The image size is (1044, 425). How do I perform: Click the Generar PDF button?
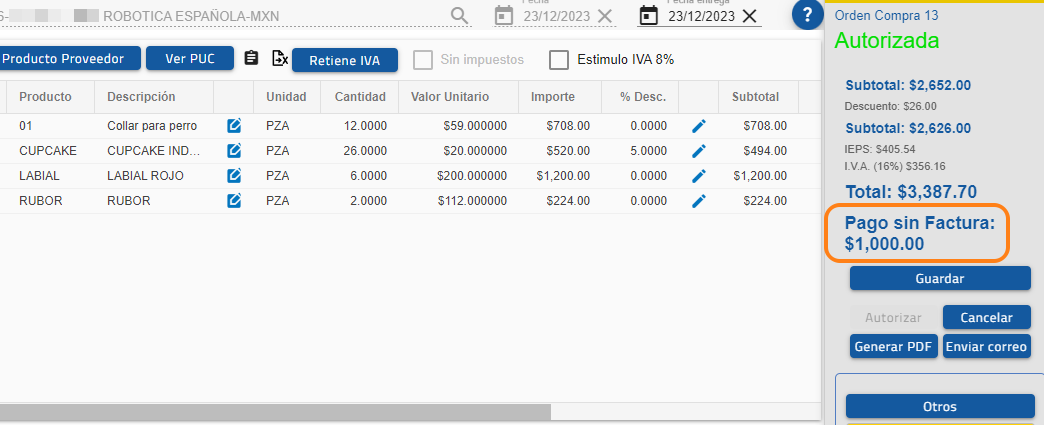(x=893, y=347)
